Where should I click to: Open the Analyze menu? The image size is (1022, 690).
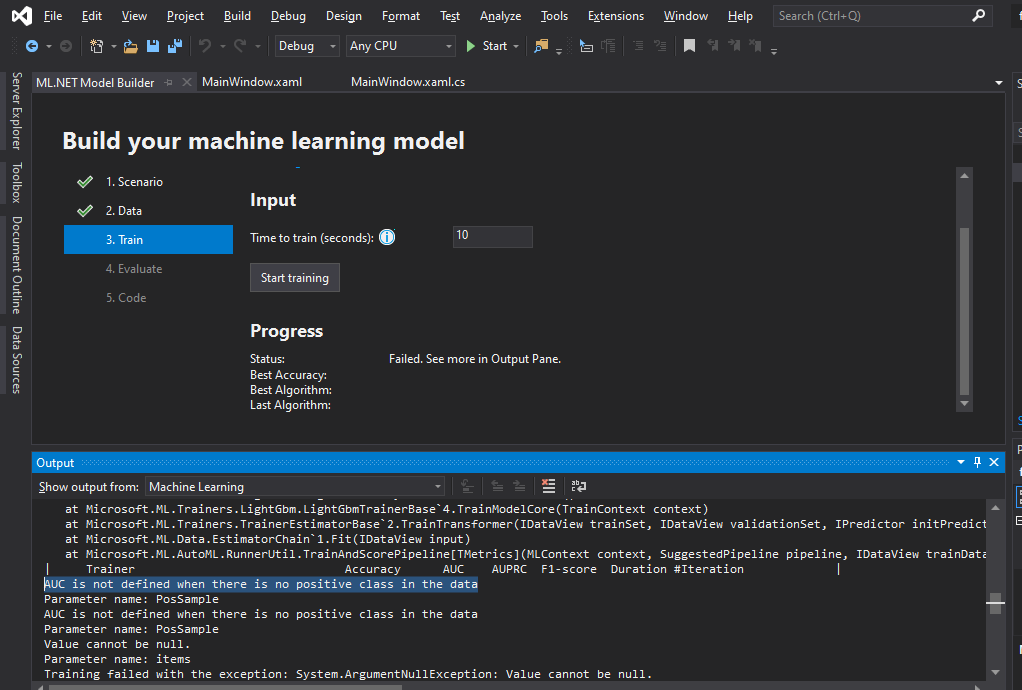500,16
